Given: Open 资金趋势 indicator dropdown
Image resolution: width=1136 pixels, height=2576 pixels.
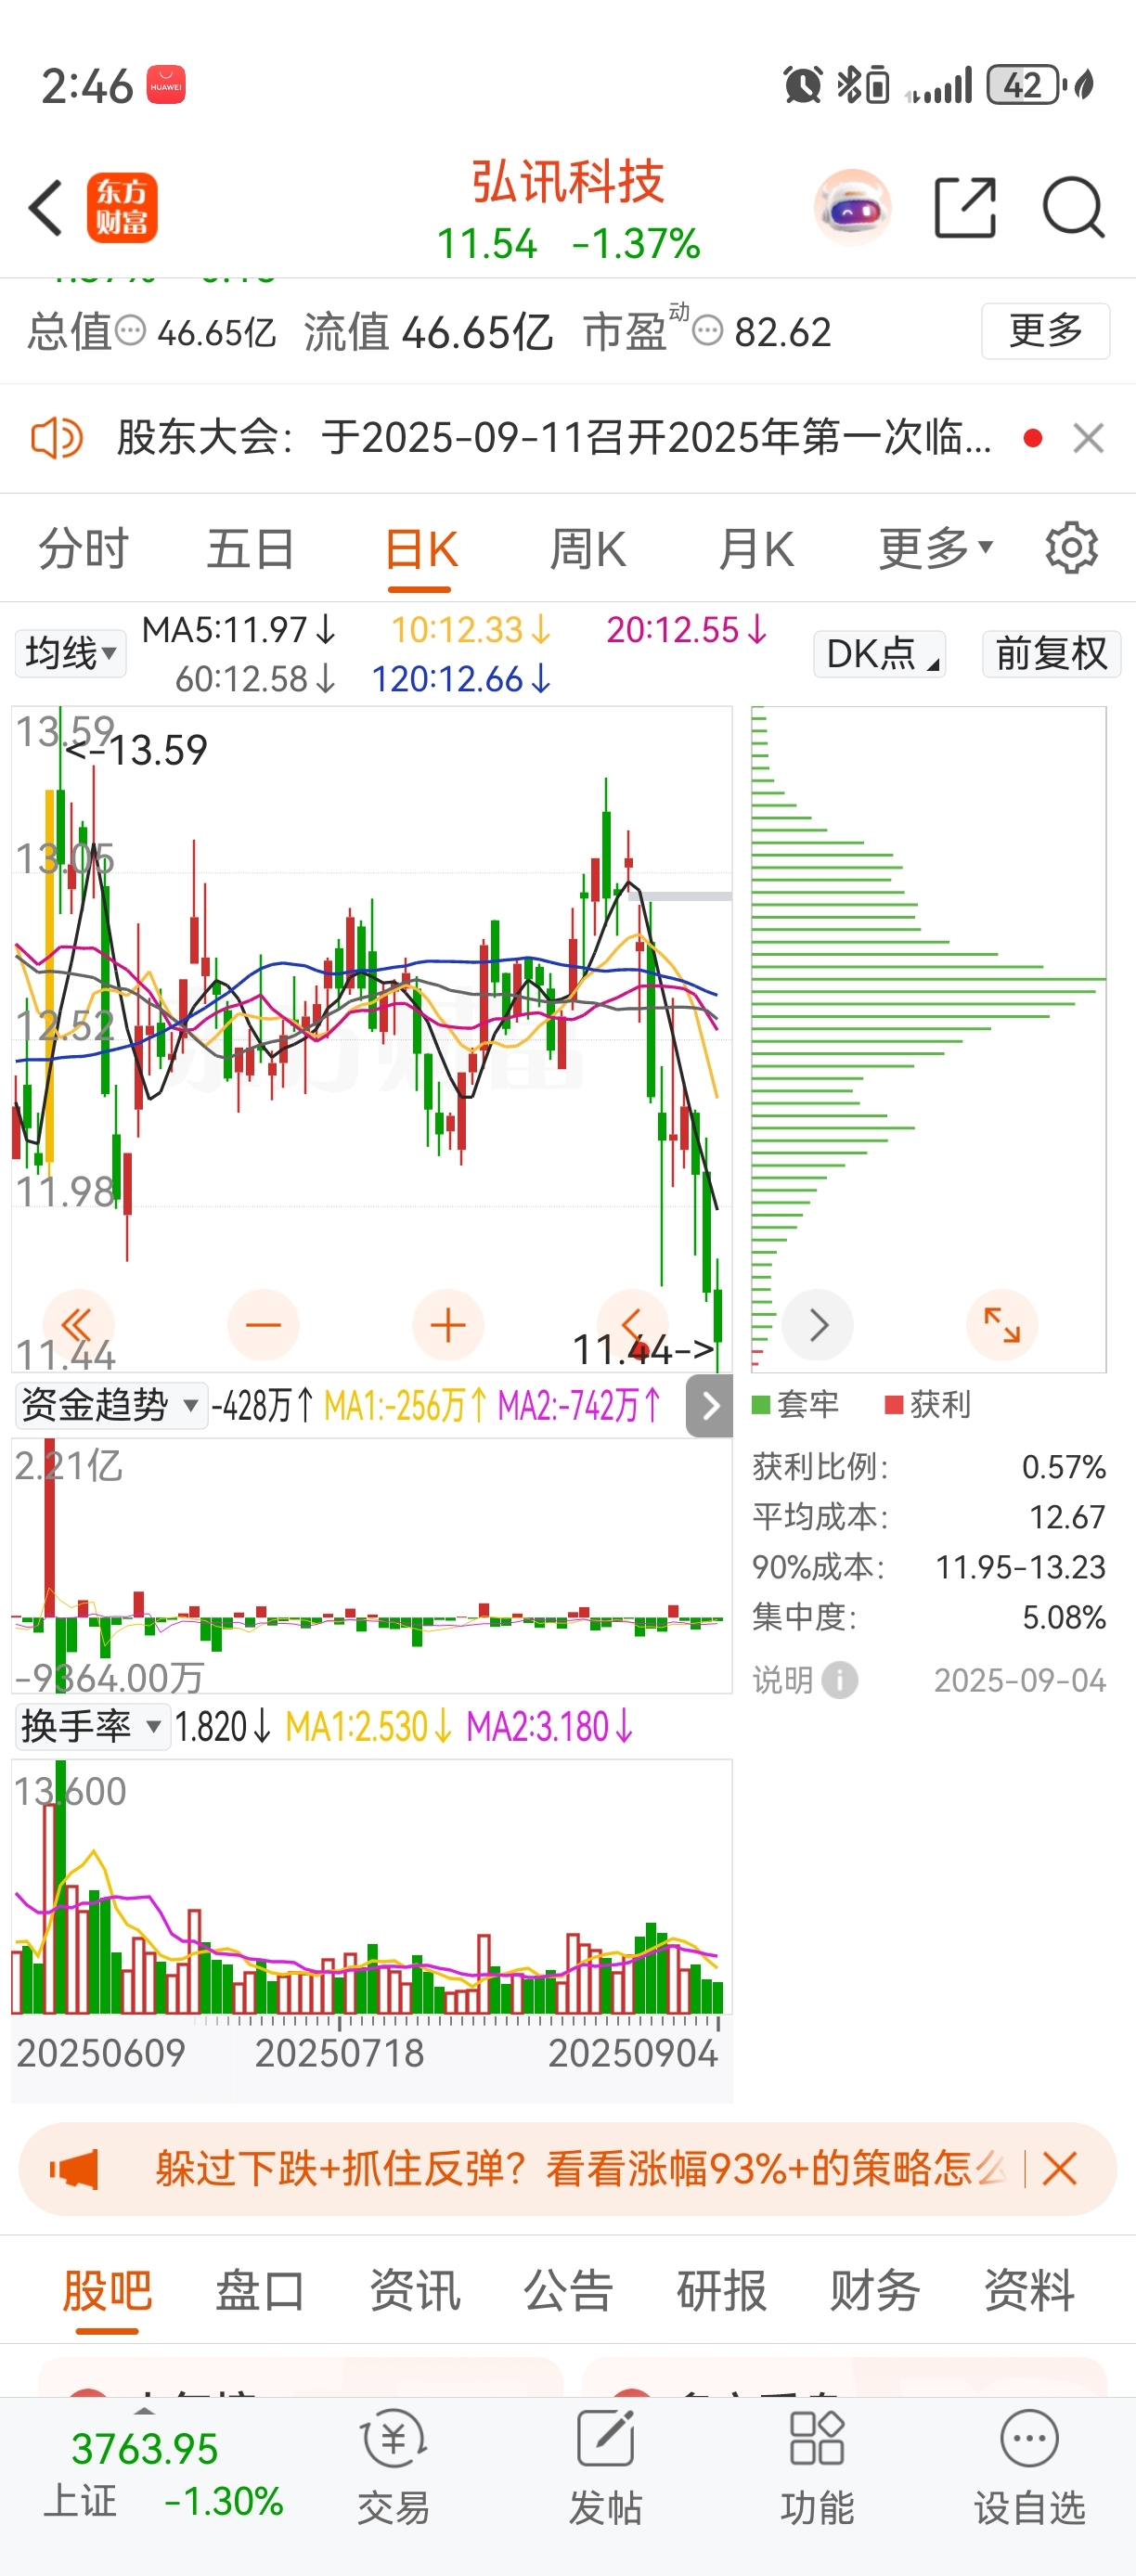Looking at the screenshot, I should click(x=111, y=1405).
